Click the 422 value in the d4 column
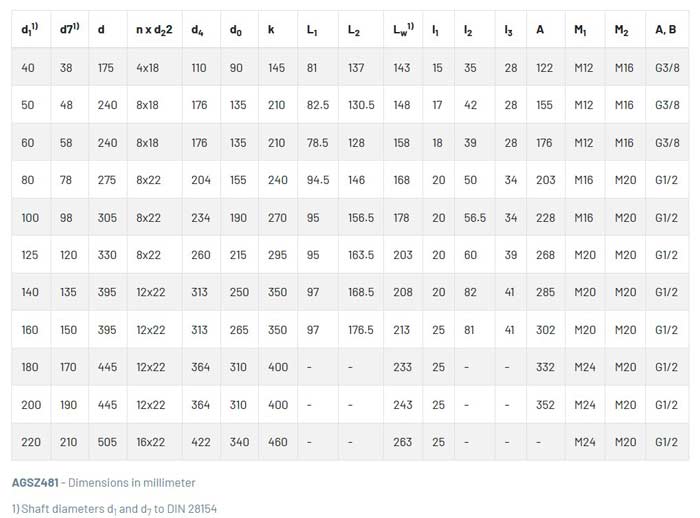 coord(200,442)
